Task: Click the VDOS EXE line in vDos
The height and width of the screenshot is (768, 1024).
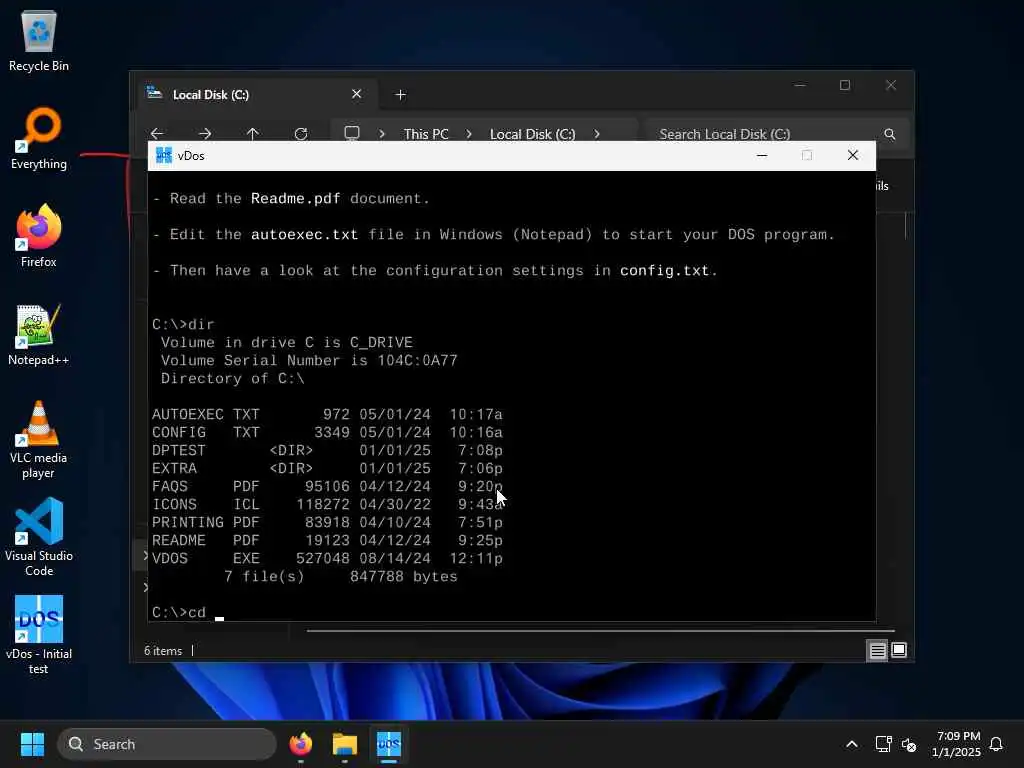Action: tap(327, 558)
